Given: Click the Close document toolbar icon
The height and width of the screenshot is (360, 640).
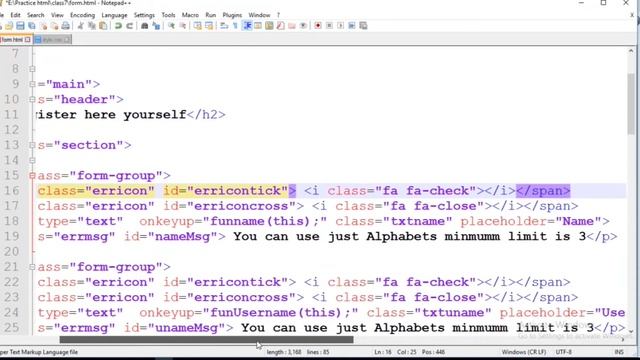Looking at the screenshot, I should click(x=43, y=26).
